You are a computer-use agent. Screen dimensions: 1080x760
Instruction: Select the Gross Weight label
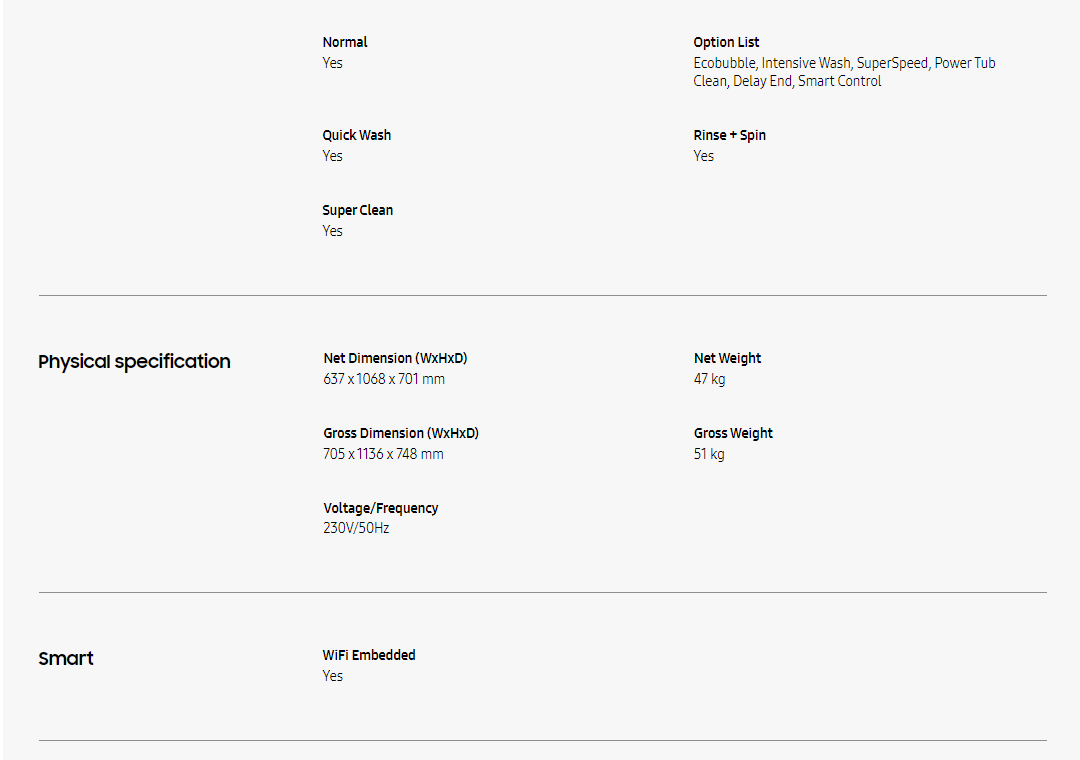tap(733, 433)
